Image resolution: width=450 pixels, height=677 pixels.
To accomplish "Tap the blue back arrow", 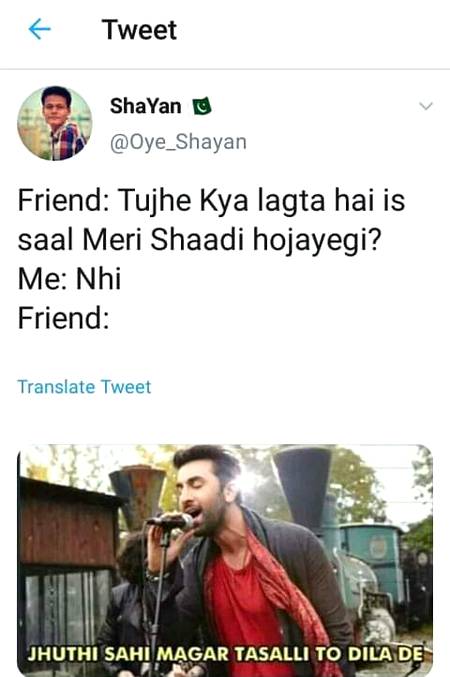I will (x=39, y=29).
